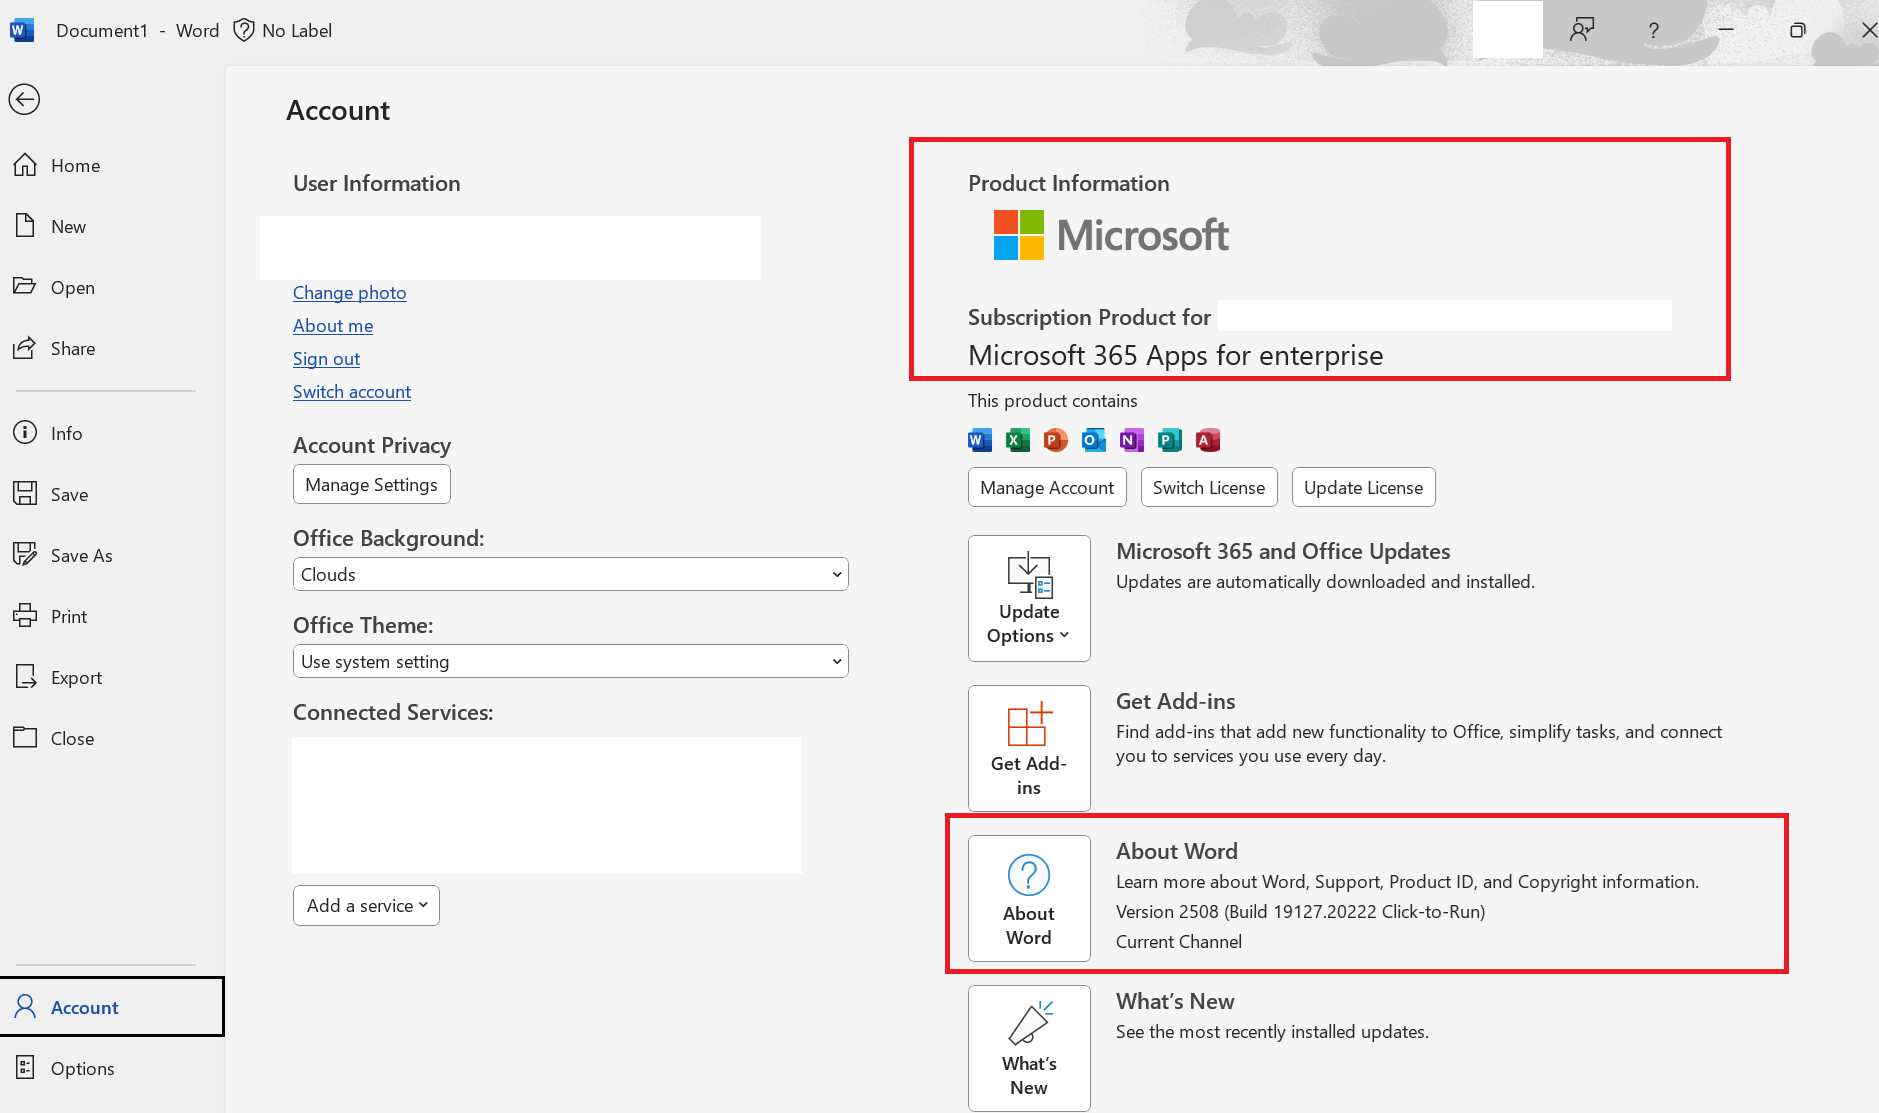This screenshot has width=1879, height=1113.
Task: Close the document via sidebar Close
Action: click(112, 738)
